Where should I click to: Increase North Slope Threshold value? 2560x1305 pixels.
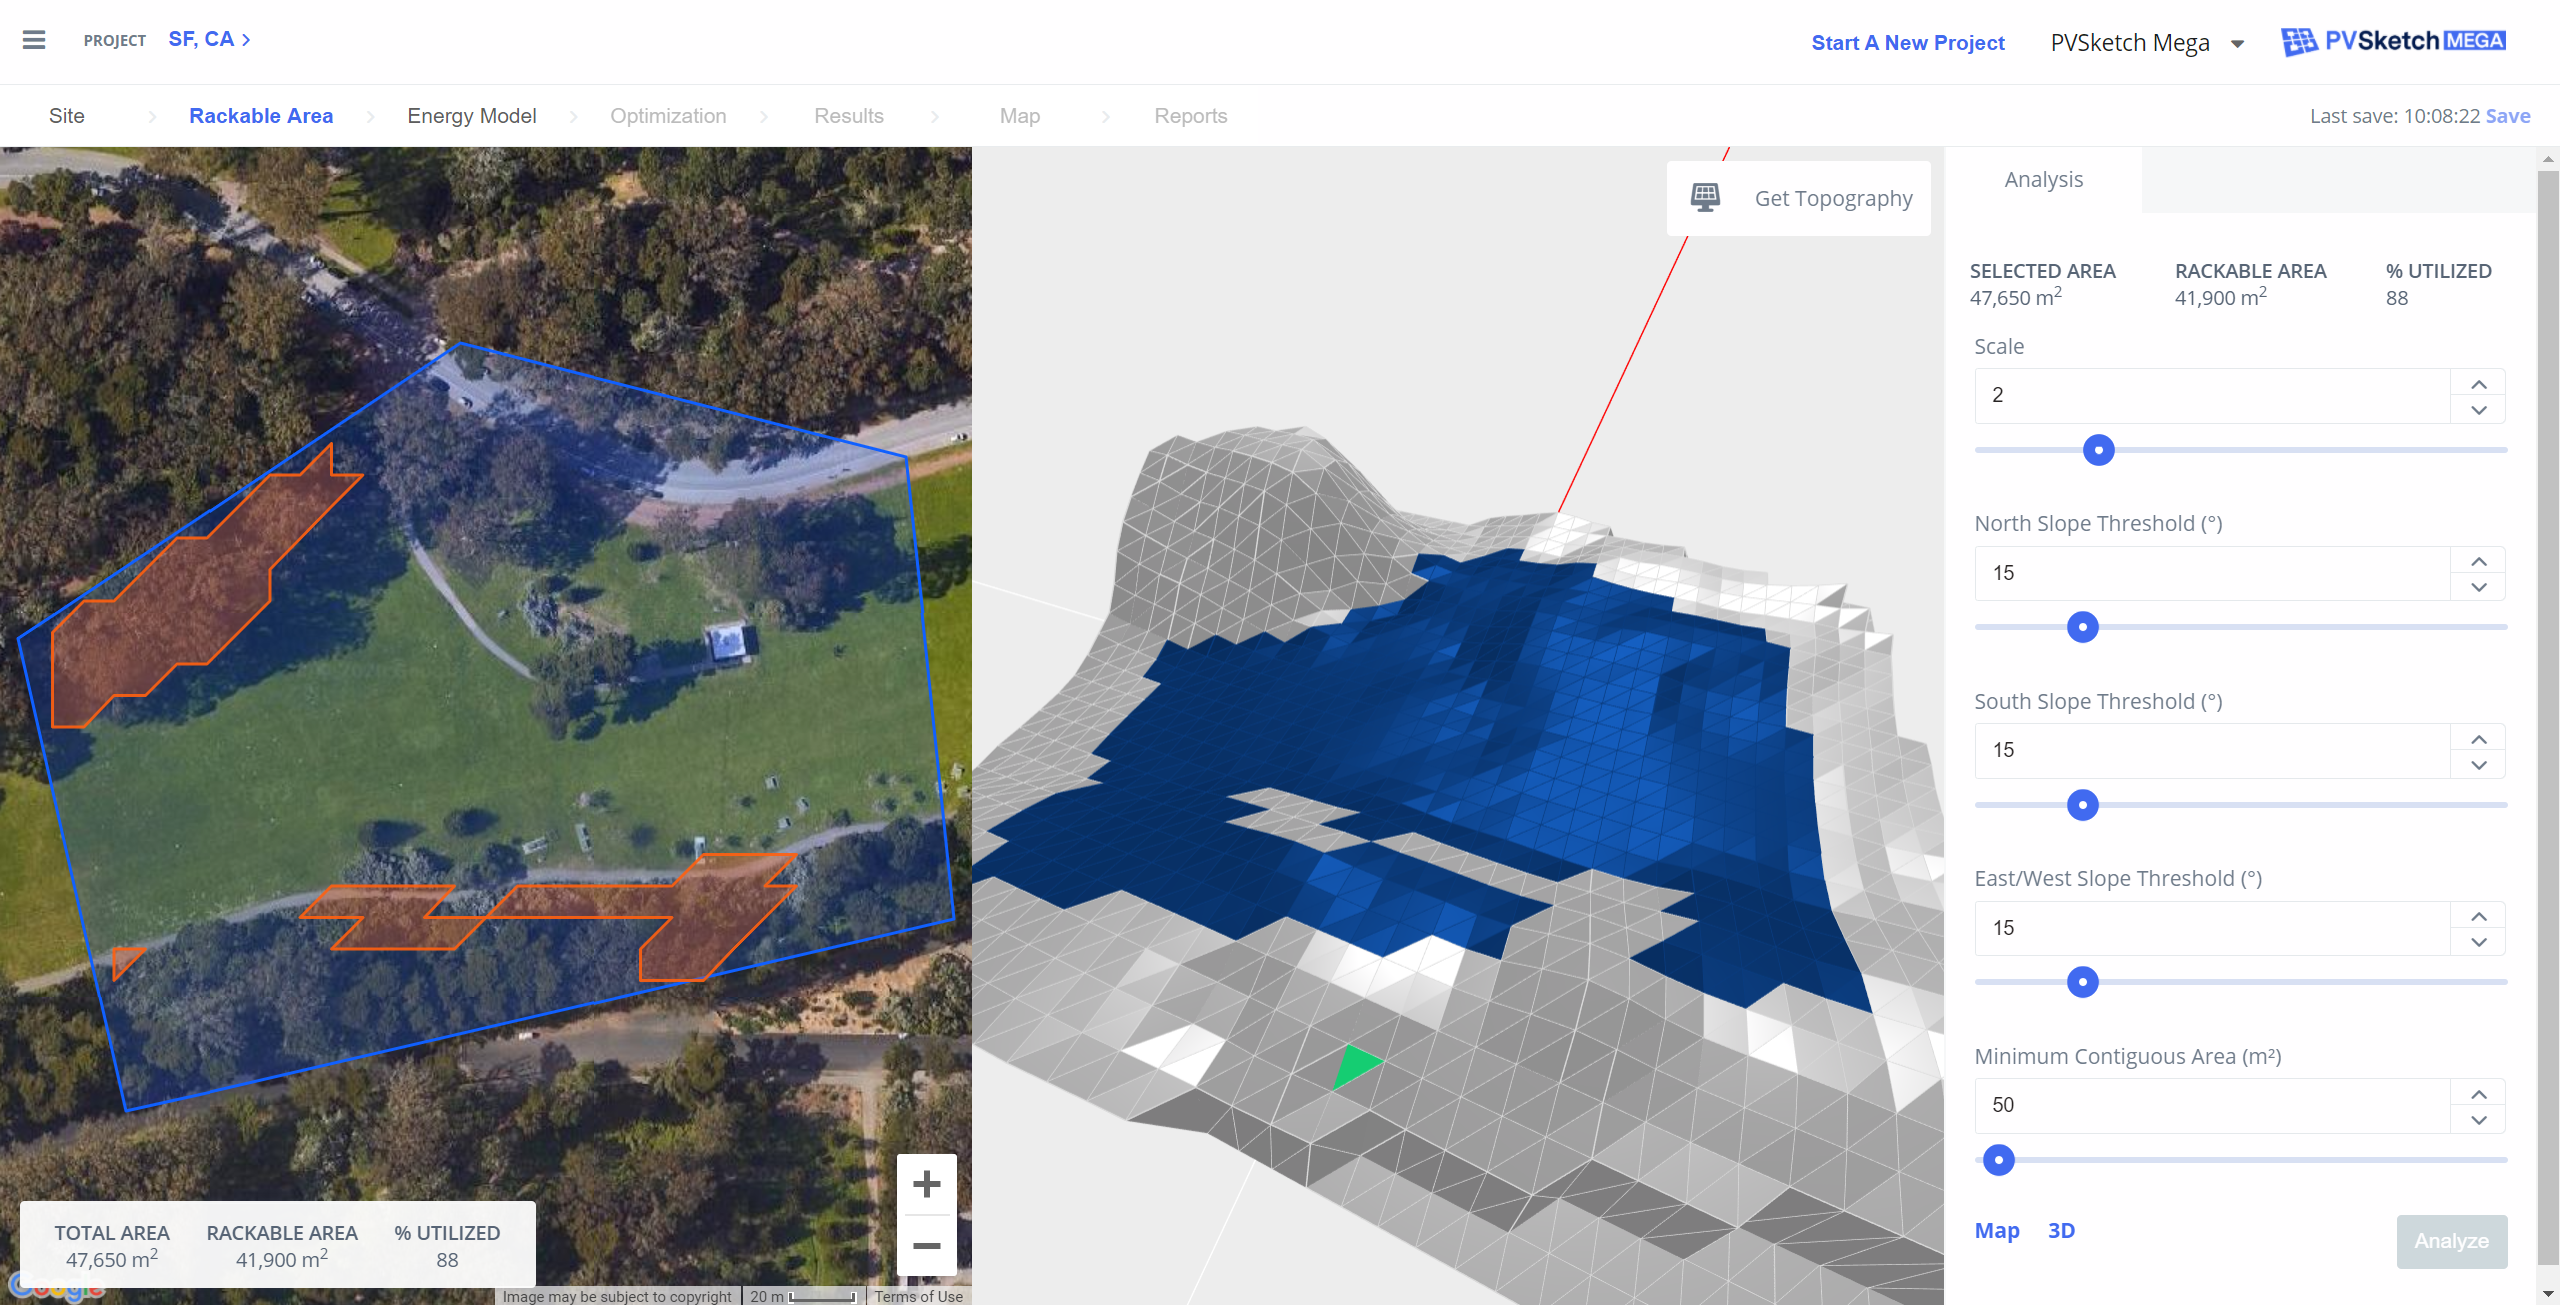point(2478,561)
